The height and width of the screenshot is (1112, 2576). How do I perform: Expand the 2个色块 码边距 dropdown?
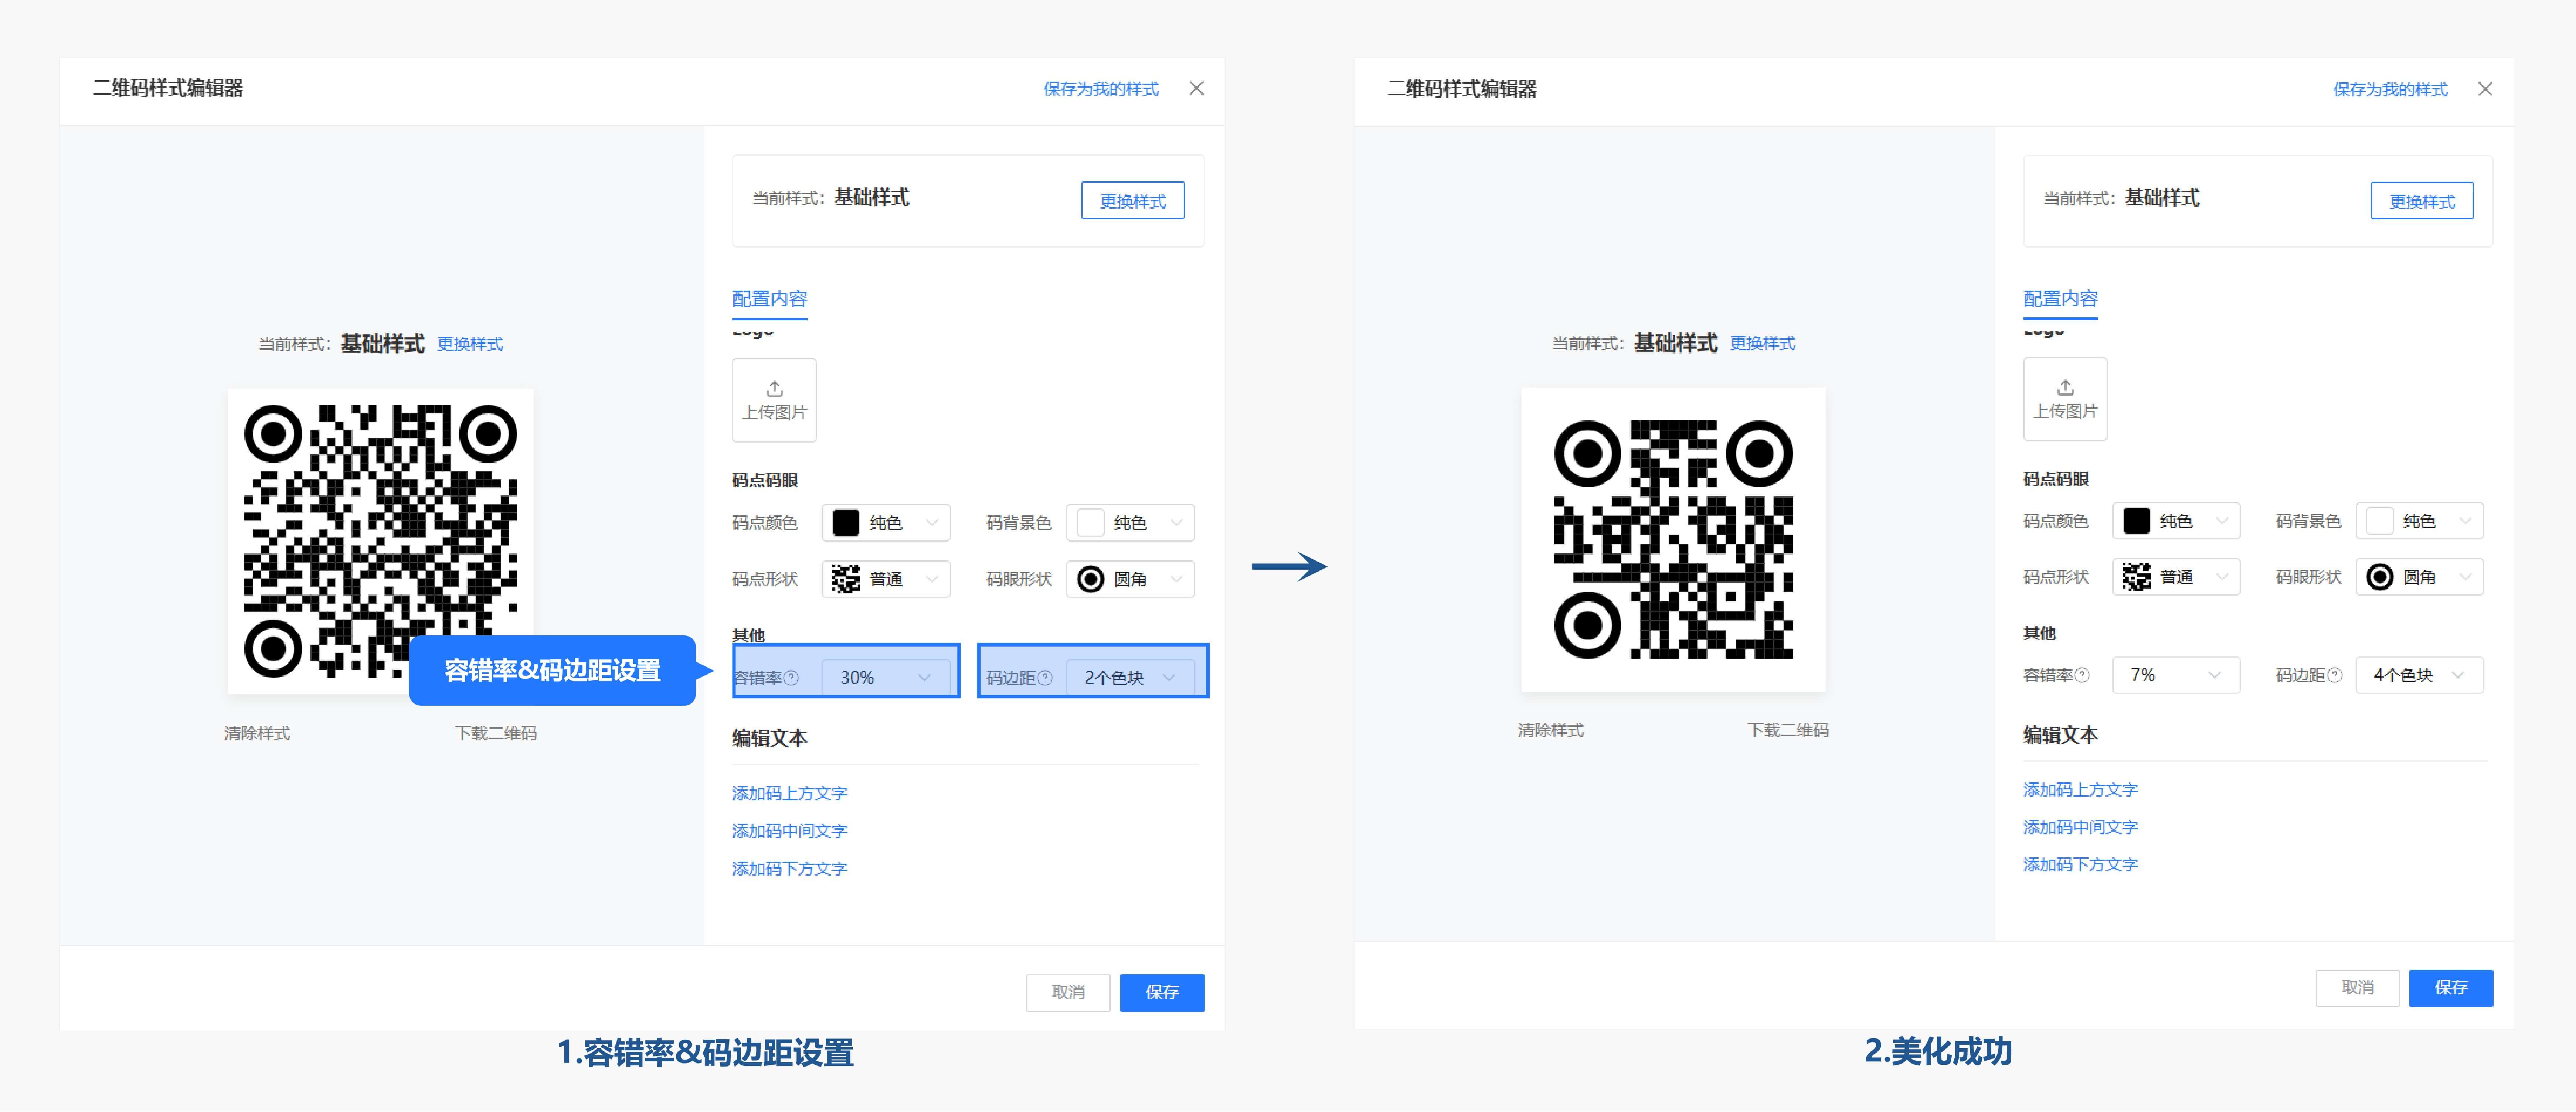(1130, 677)
